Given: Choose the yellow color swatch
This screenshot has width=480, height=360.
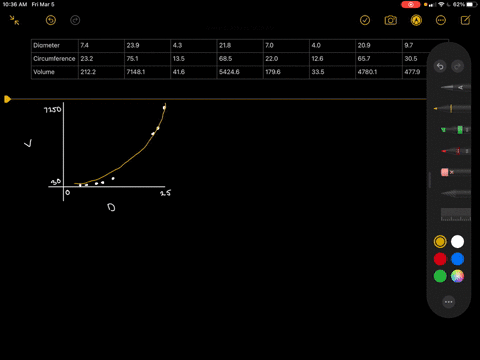Looking at the screenshot, I should click(x=440, y=242).
